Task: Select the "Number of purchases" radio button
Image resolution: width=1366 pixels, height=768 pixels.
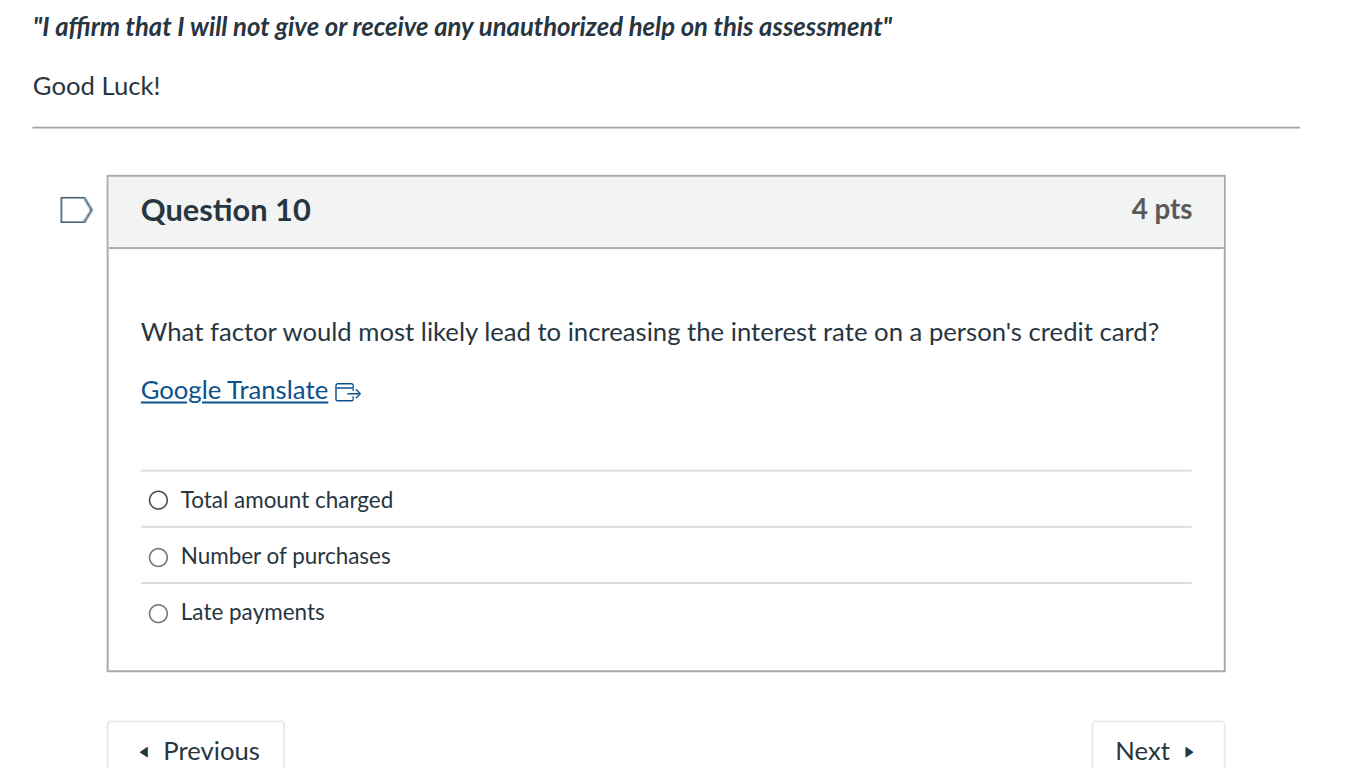Action: point(158,556)
